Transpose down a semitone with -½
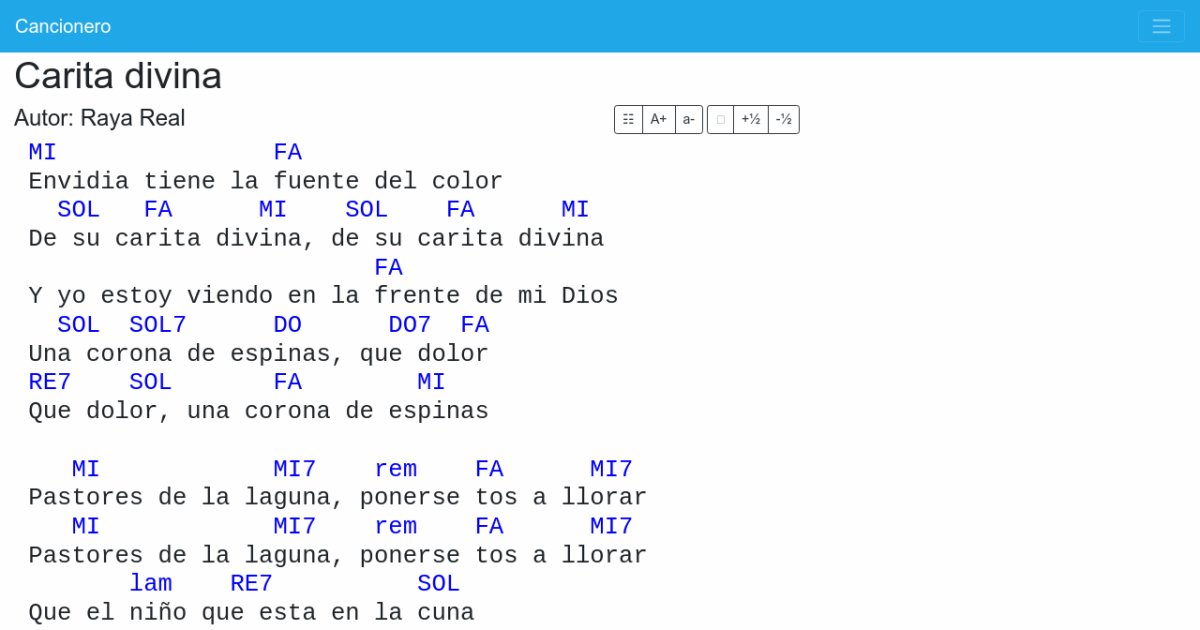The image size is (1200, 630). coord(783,119)
